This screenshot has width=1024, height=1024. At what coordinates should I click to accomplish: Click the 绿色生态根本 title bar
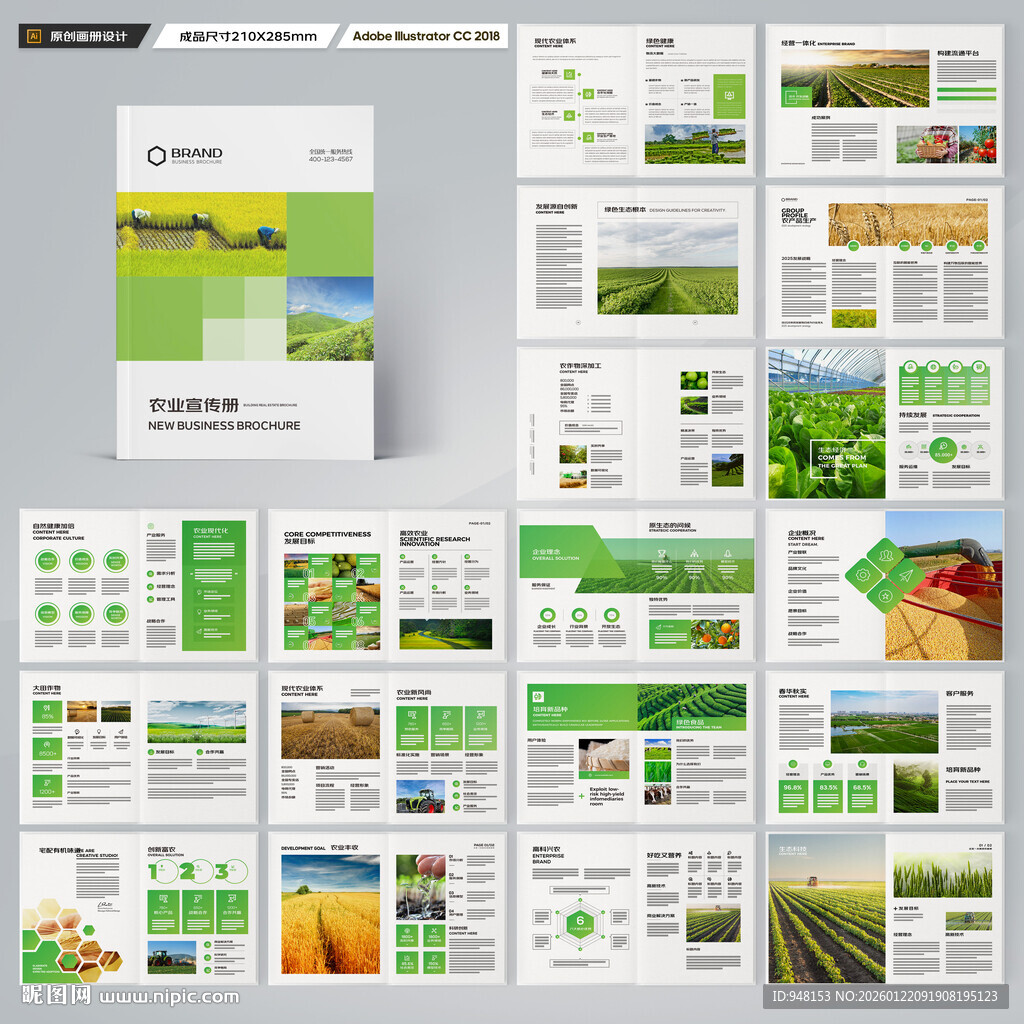[x=667, y=210]
